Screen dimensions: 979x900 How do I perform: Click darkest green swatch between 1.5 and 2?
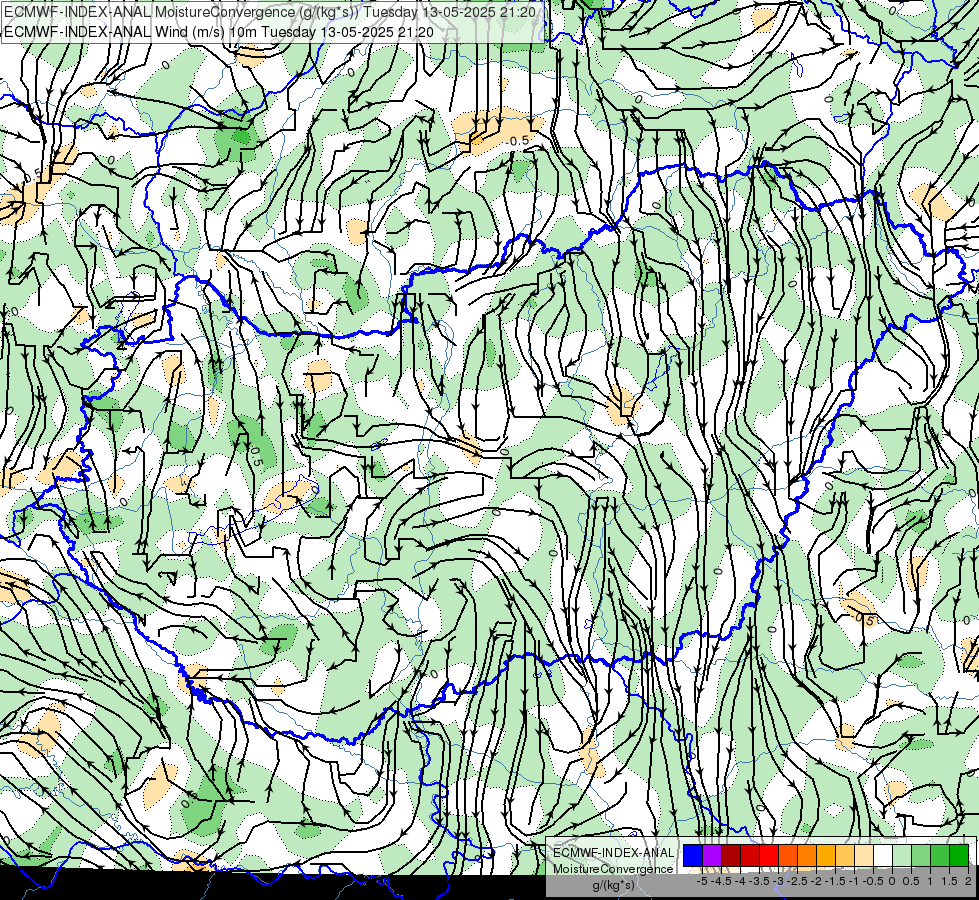pos(958,856)
